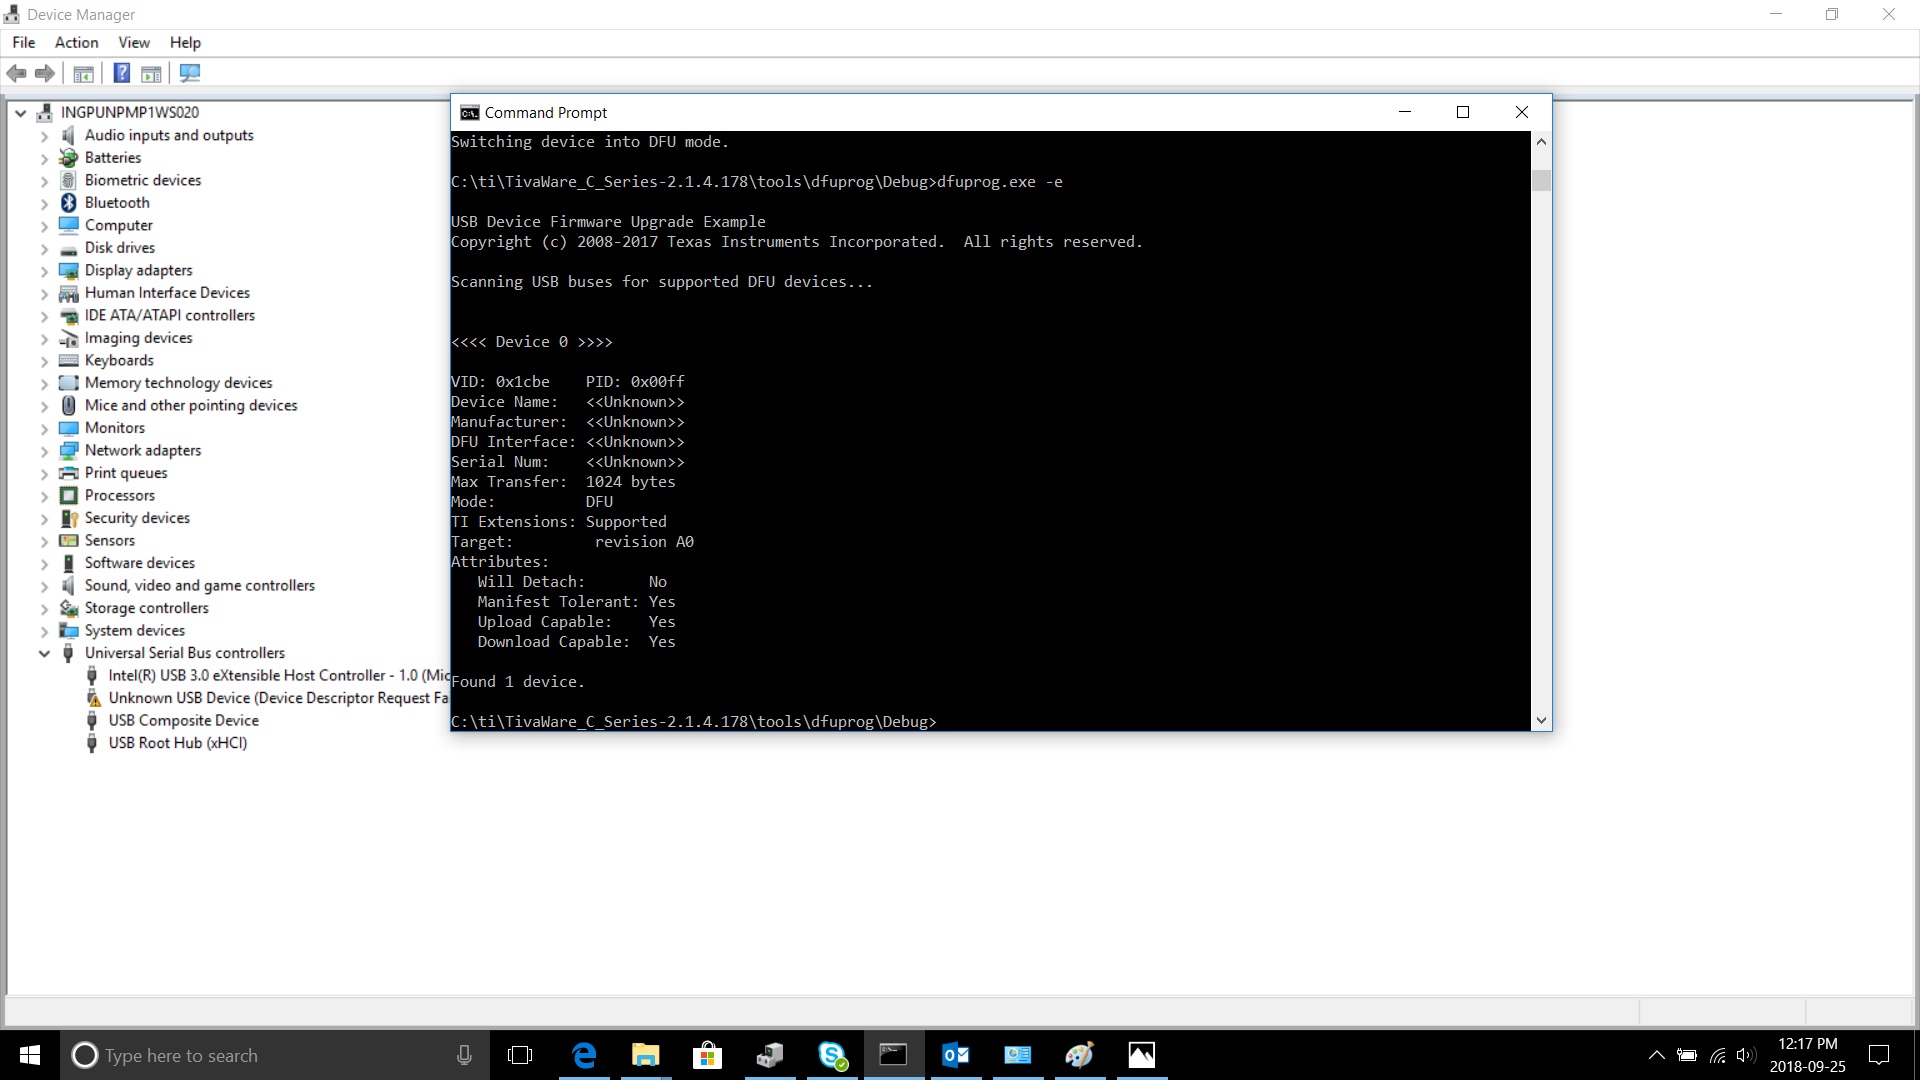The image size is (1920, 1080).
Task: Show hidden tray icons chevron
Action: click(x=1656, y=1055)
